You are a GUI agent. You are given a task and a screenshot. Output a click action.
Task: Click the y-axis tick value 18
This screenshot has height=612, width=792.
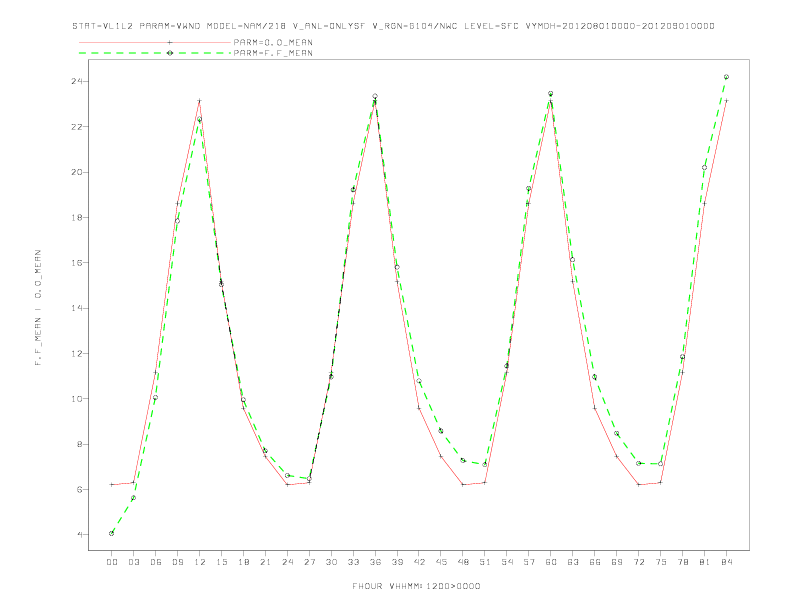77,218
